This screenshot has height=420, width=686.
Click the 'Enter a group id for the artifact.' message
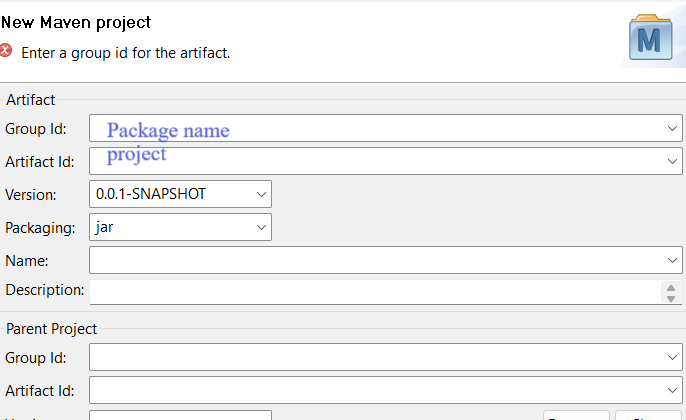(126, 53)
